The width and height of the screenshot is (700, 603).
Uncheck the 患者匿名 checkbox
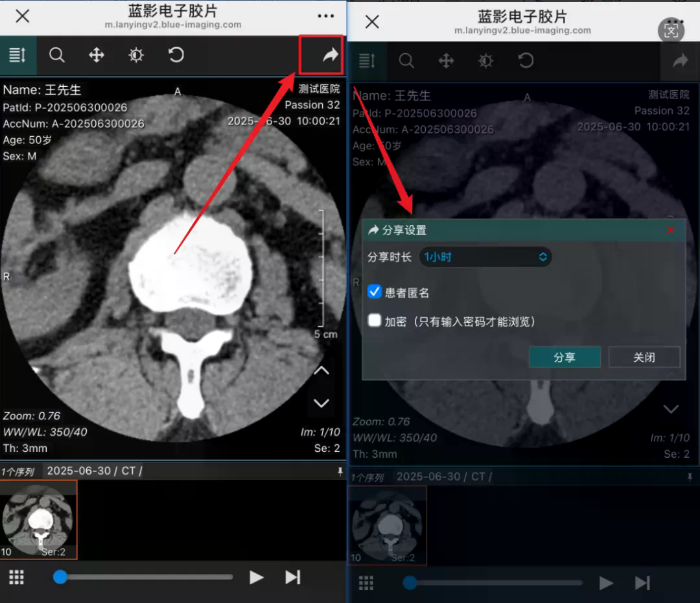375,292
